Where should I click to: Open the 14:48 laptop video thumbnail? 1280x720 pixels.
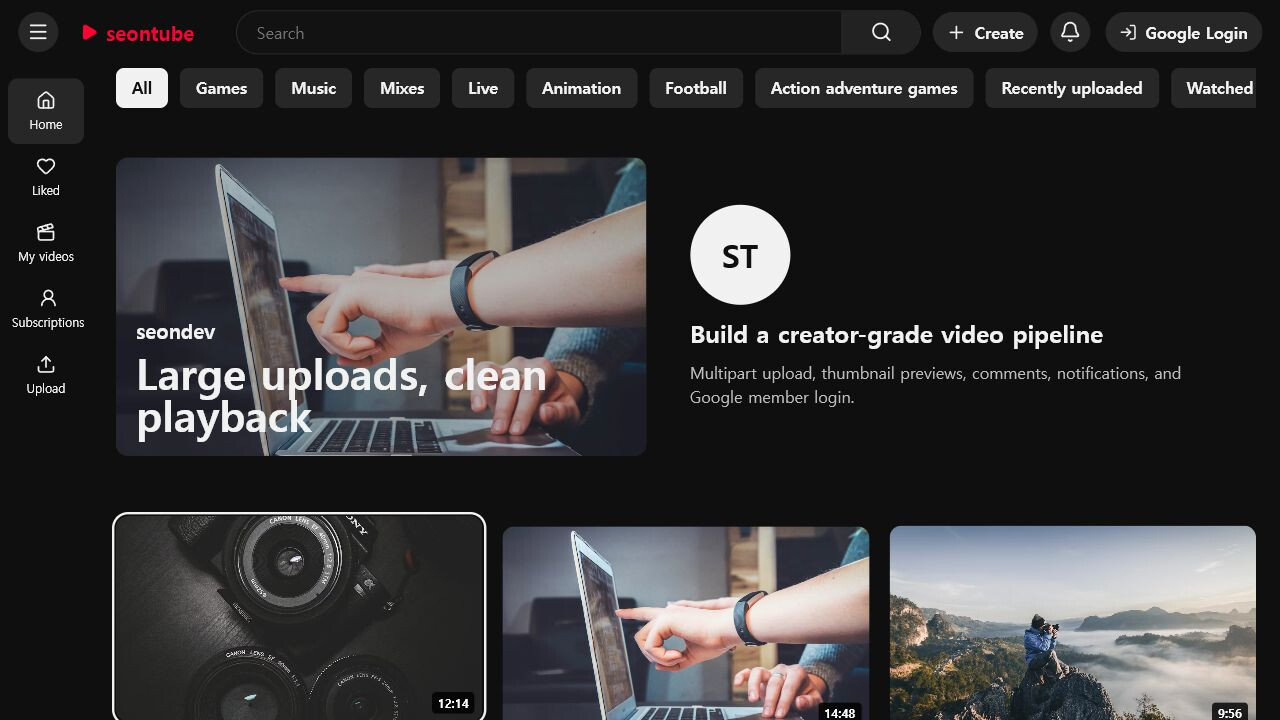point(686,623)
